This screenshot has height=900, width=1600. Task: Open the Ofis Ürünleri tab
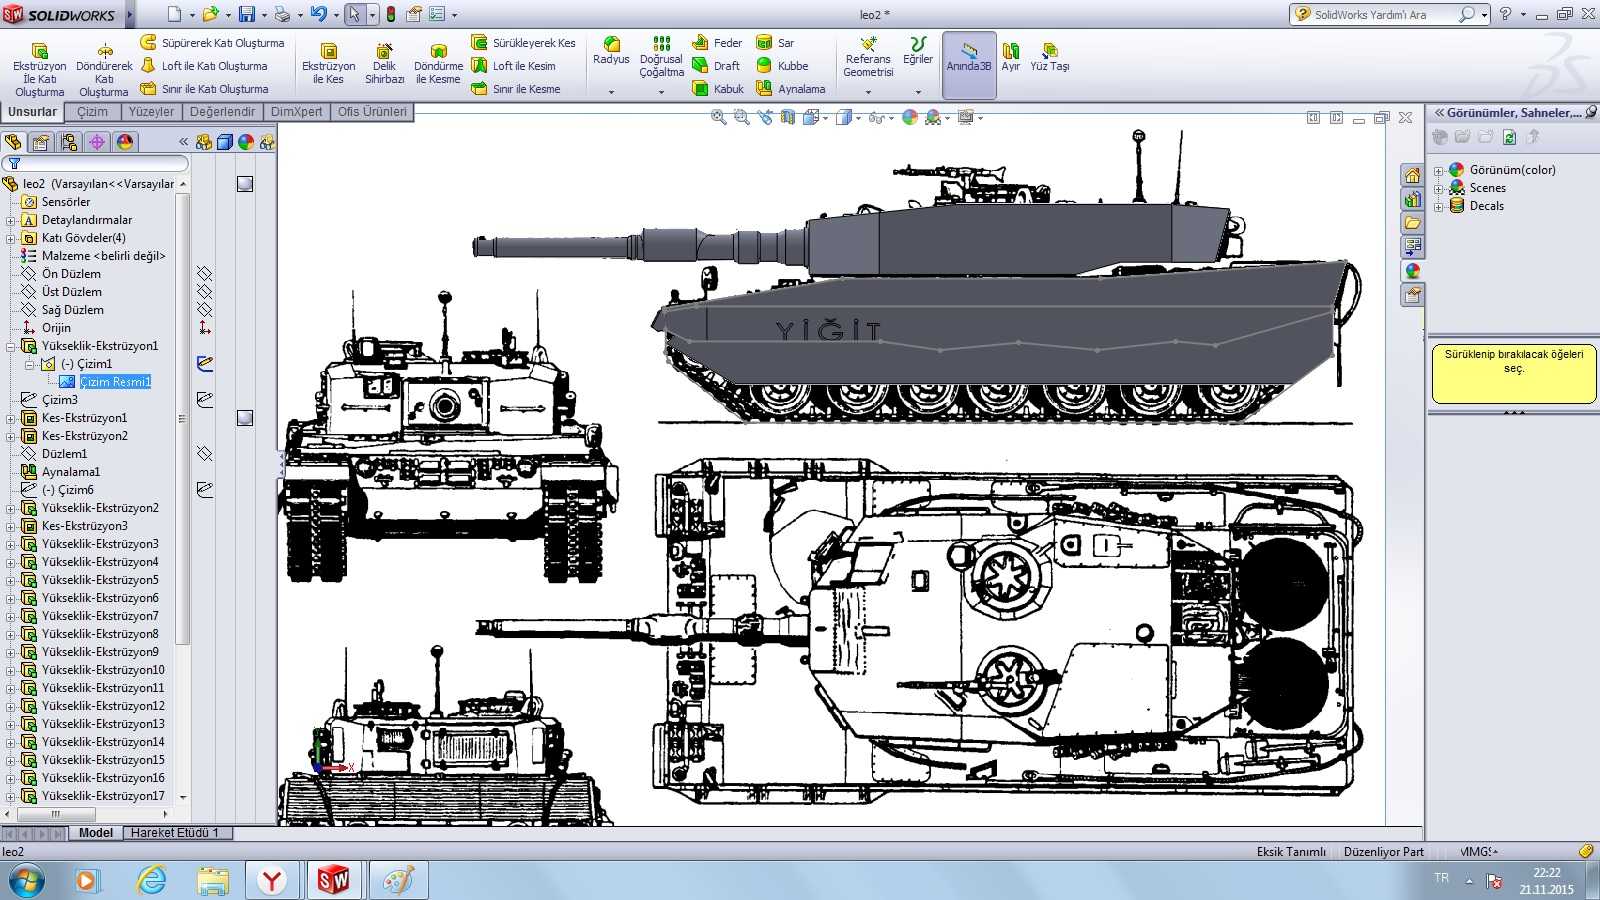click(372, 112)
